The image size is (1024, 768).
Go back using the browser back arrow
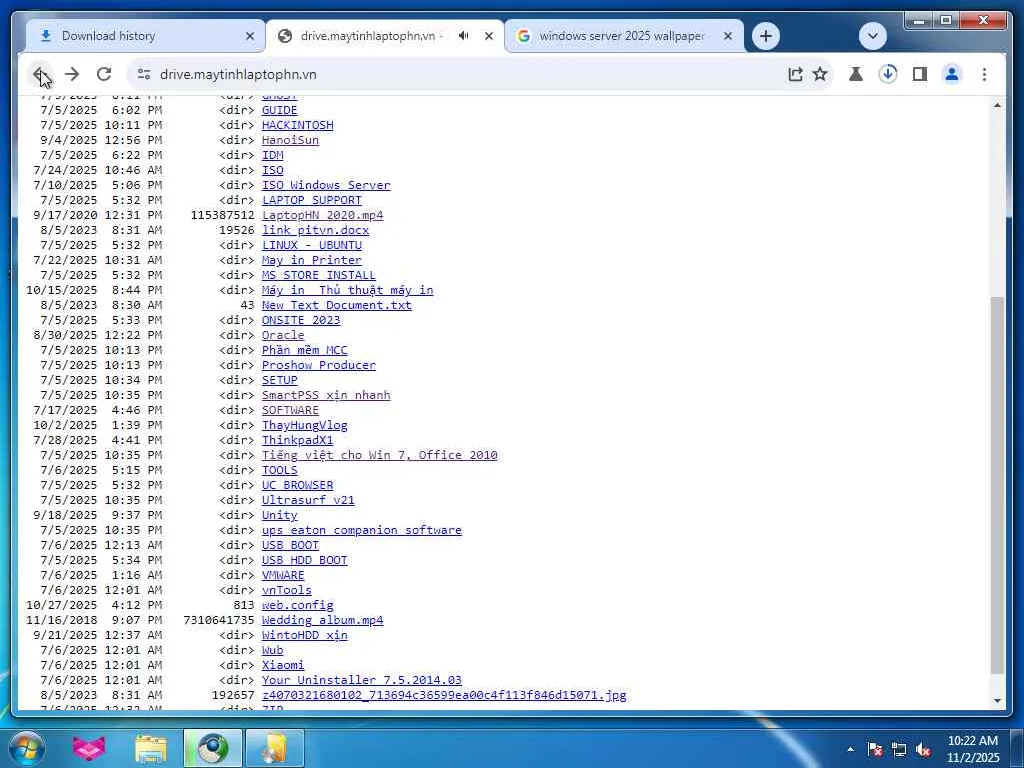click(x=40, y=74)
